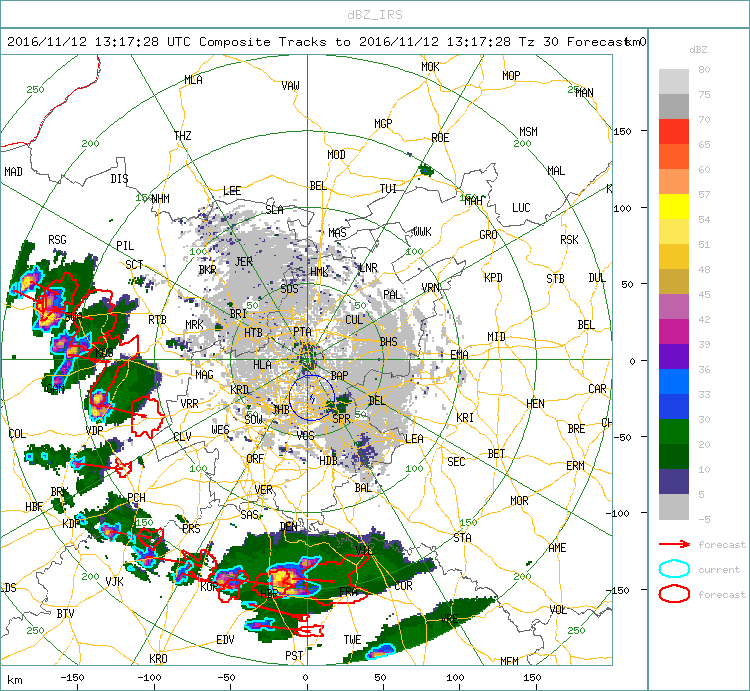The width and height of the screenshot is (750, 691).
Task: Select the MOK station label
Action: tap(430, 67)
